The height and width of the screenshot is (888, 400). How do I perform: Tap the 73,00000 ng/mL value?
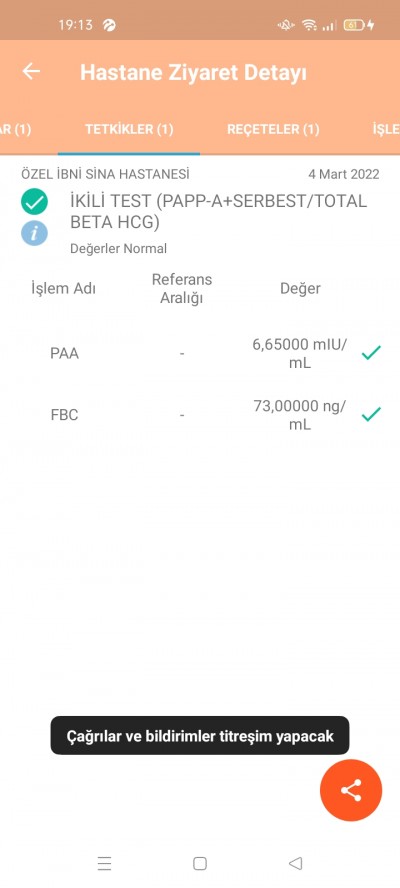pyautogui.click(x=300, y=415)
